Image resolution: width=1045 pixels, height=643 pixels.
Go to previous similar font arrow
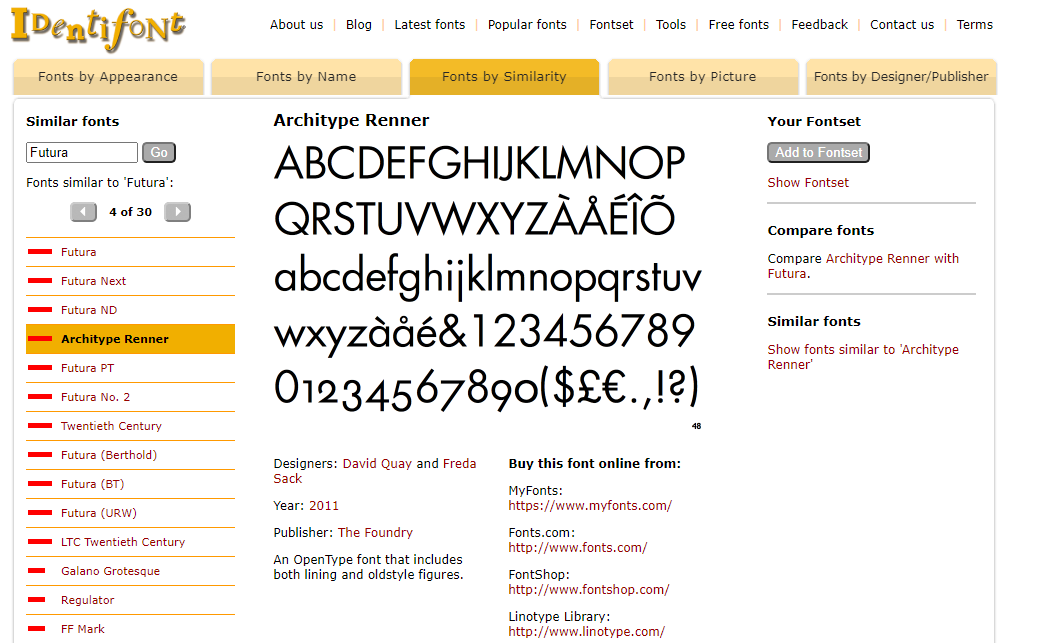(83, 212)
